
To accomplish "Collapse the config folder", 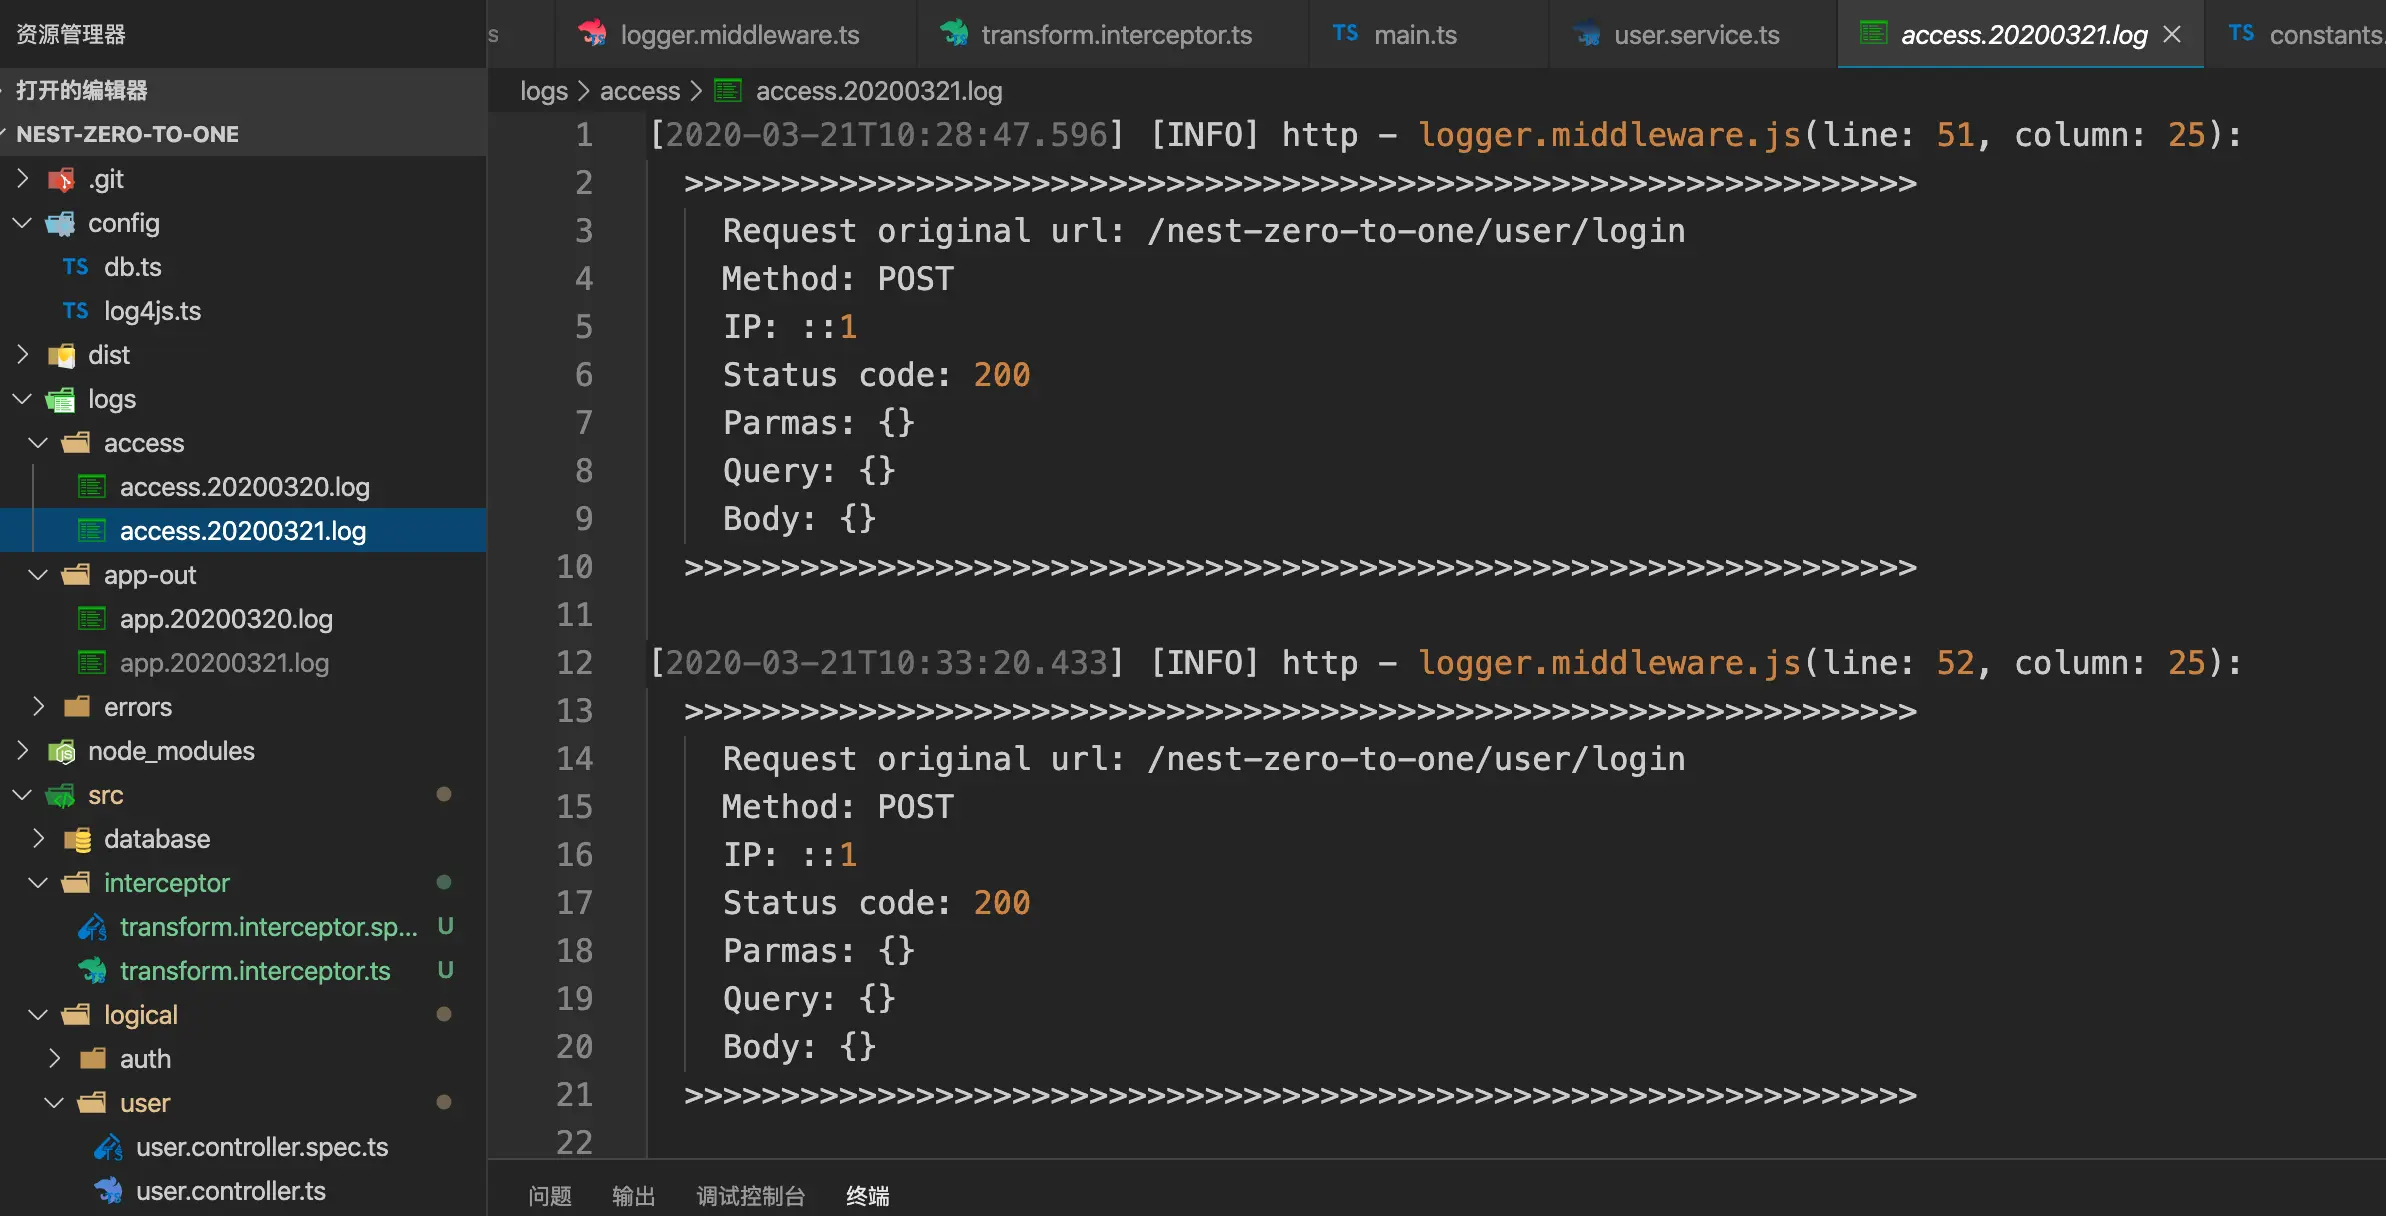I will point(22,224).
